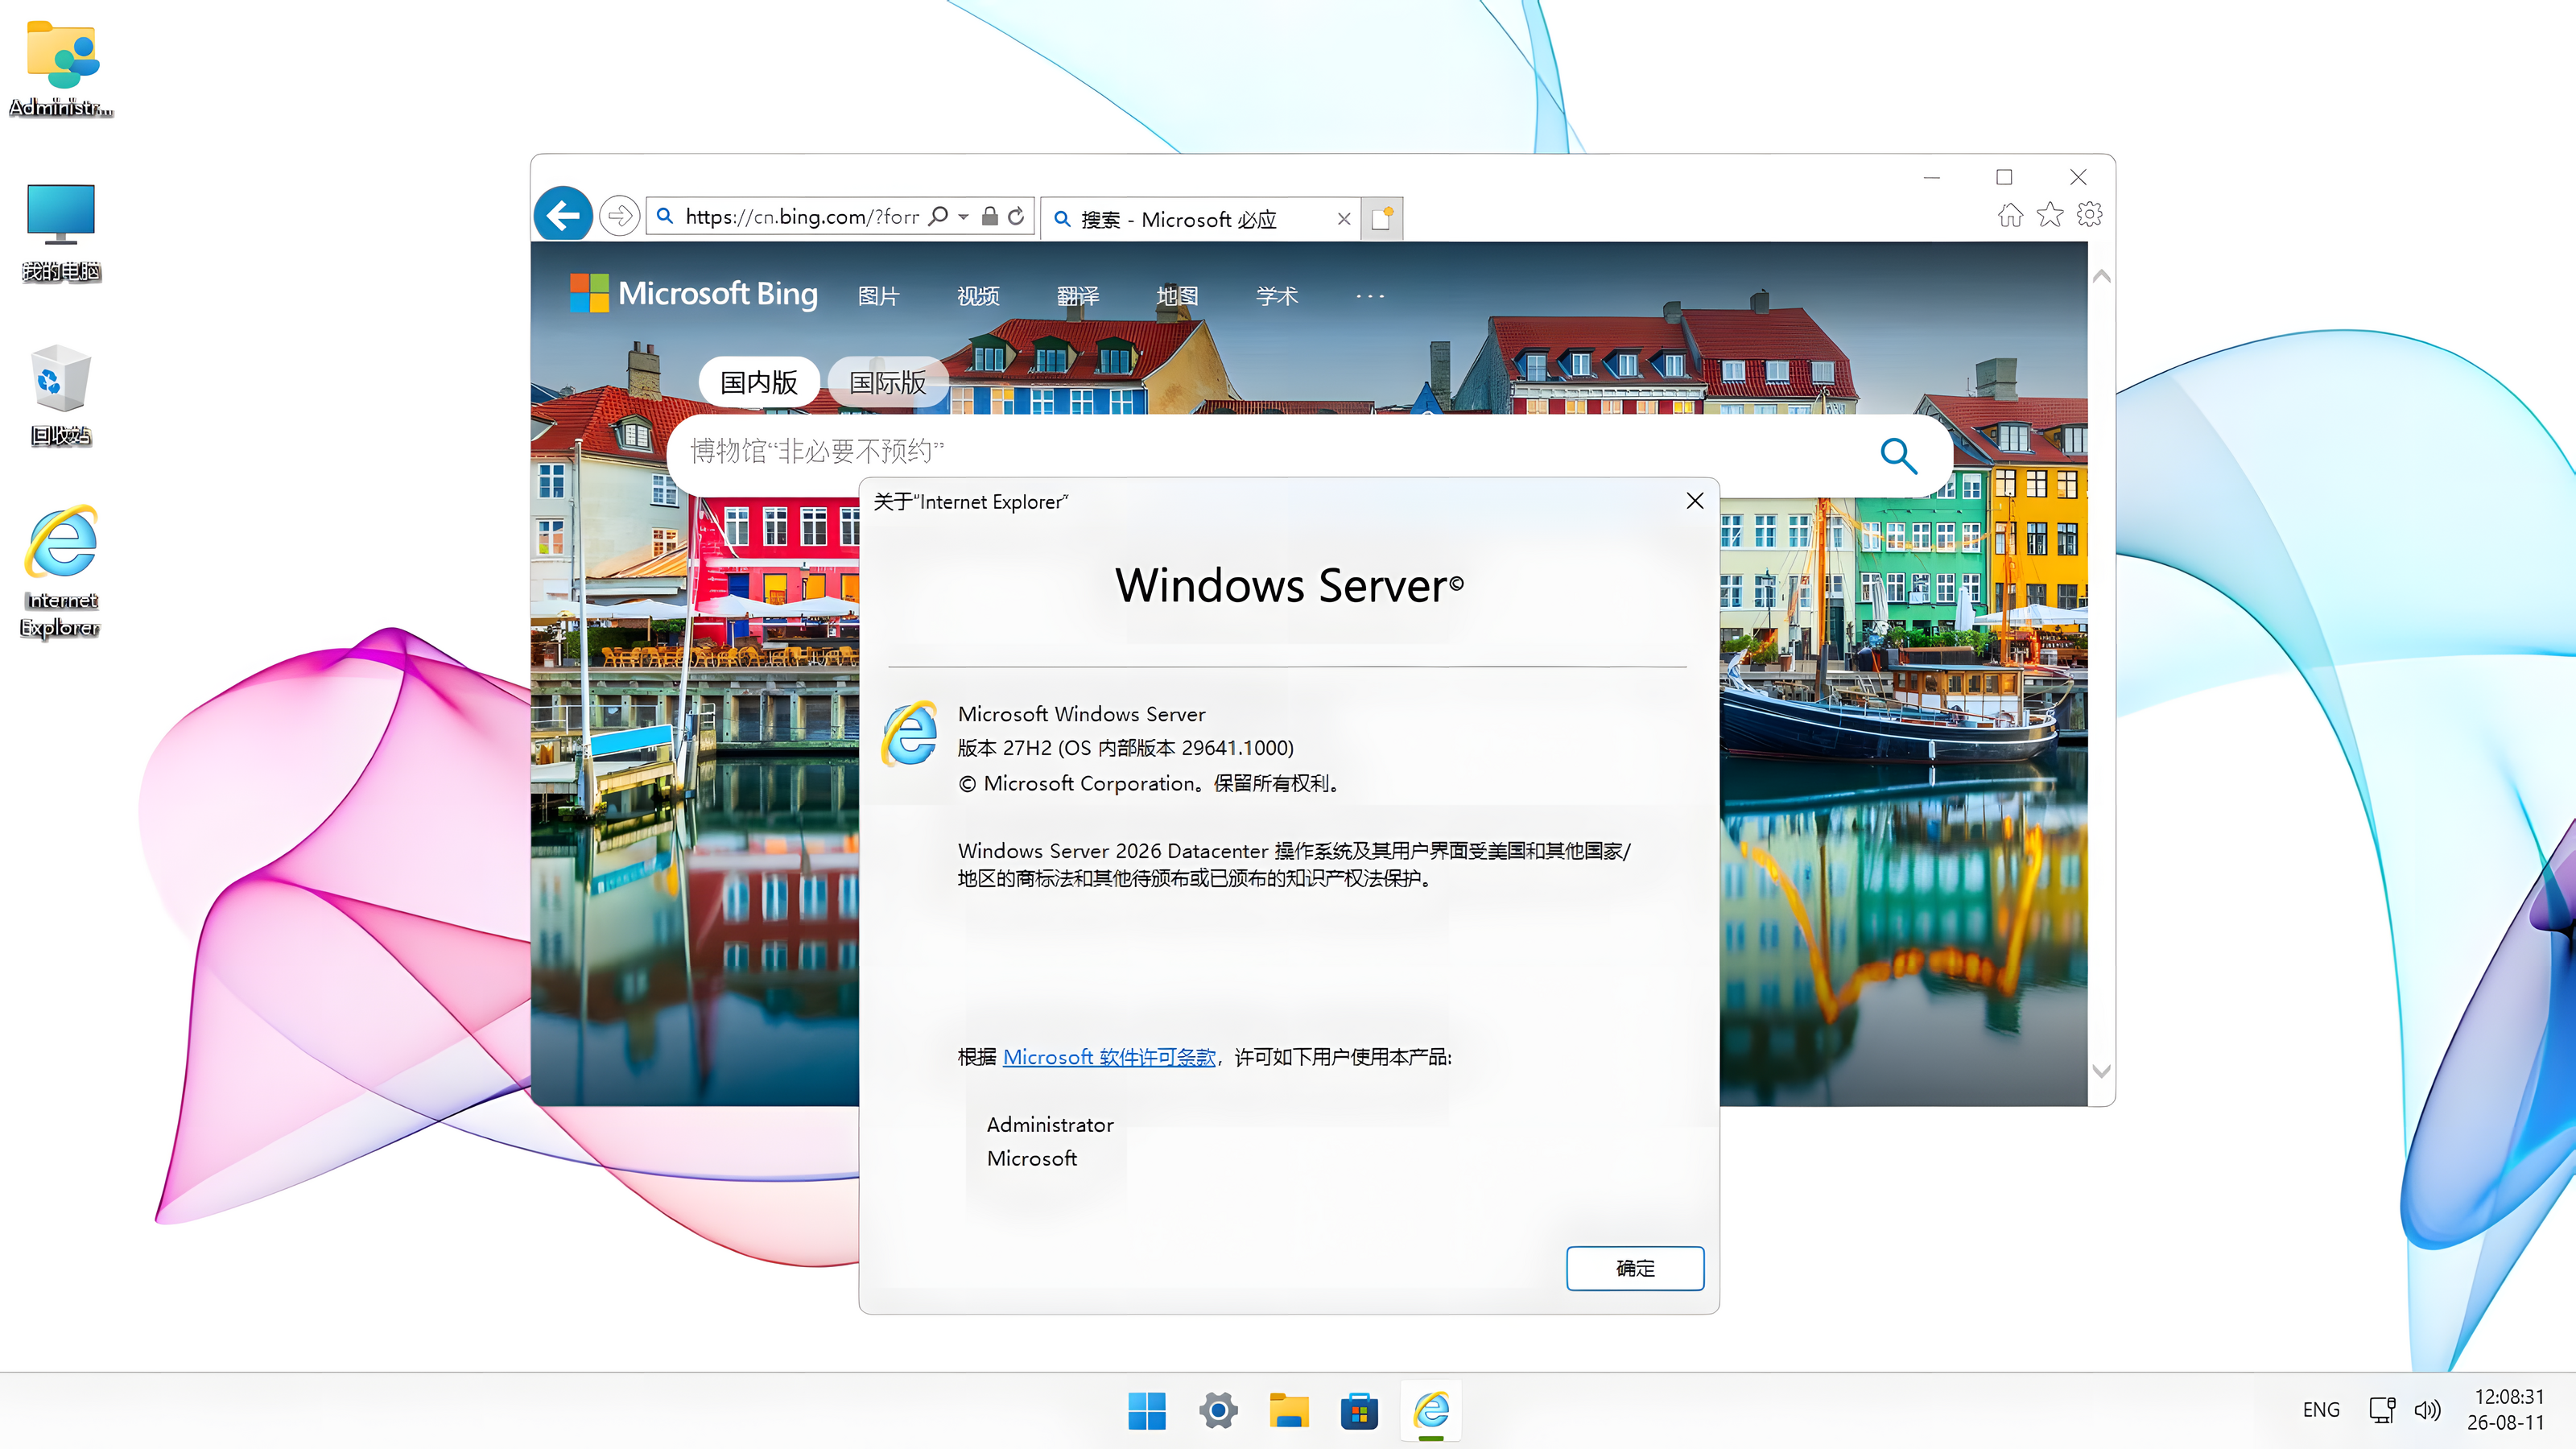Open Microsoft Store from the taskbar
Image resolution: width=2576 pixels, height=1449 pixels.
(x=1360, y=1411)
